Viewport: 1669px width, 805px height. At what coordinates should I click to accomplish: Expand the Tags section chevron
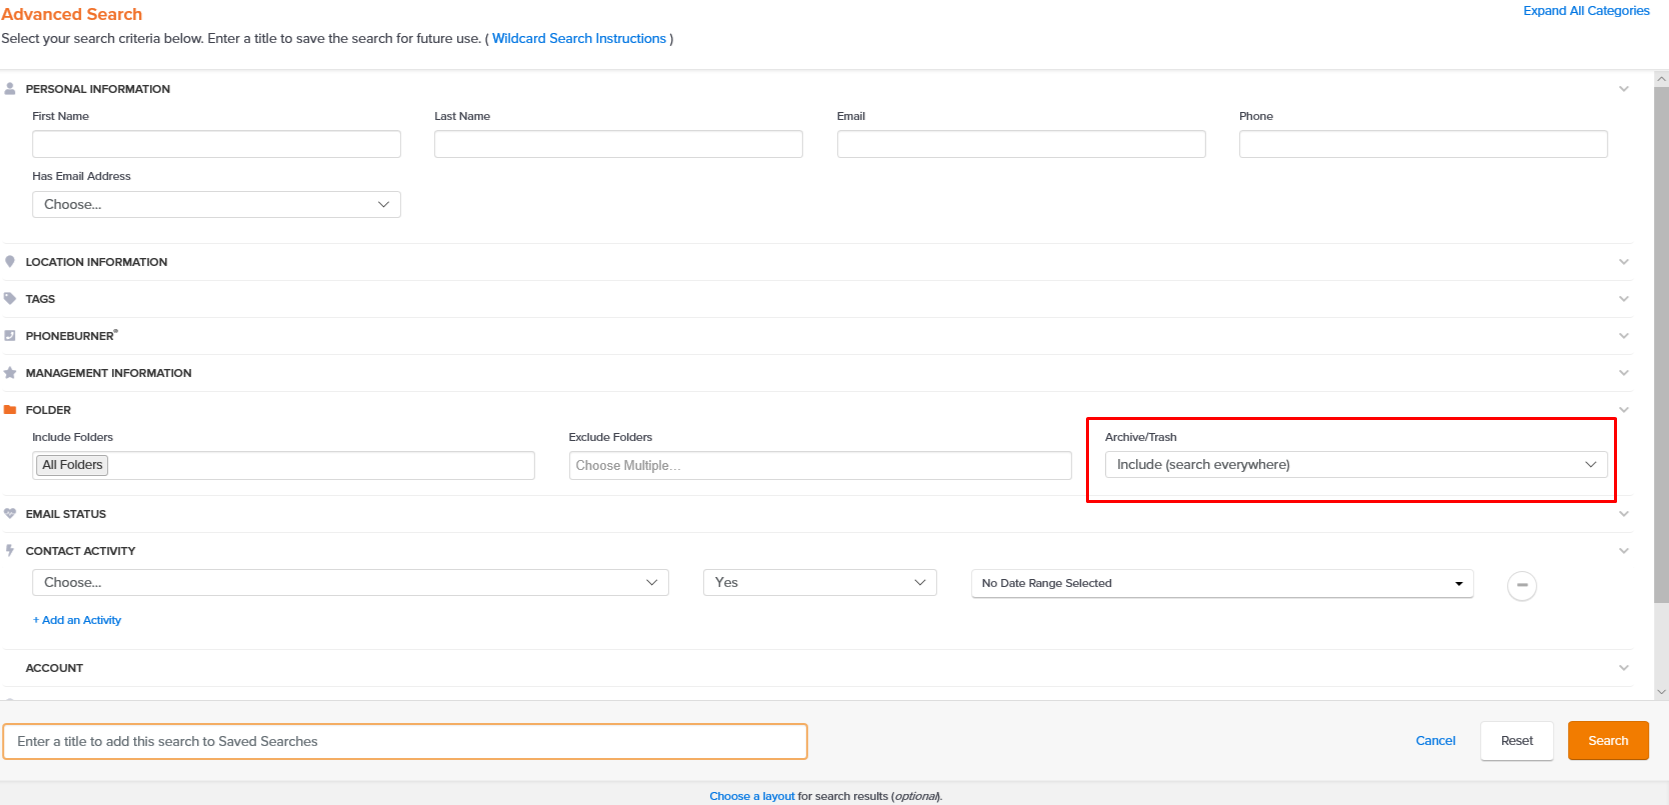click(1624, 299)
